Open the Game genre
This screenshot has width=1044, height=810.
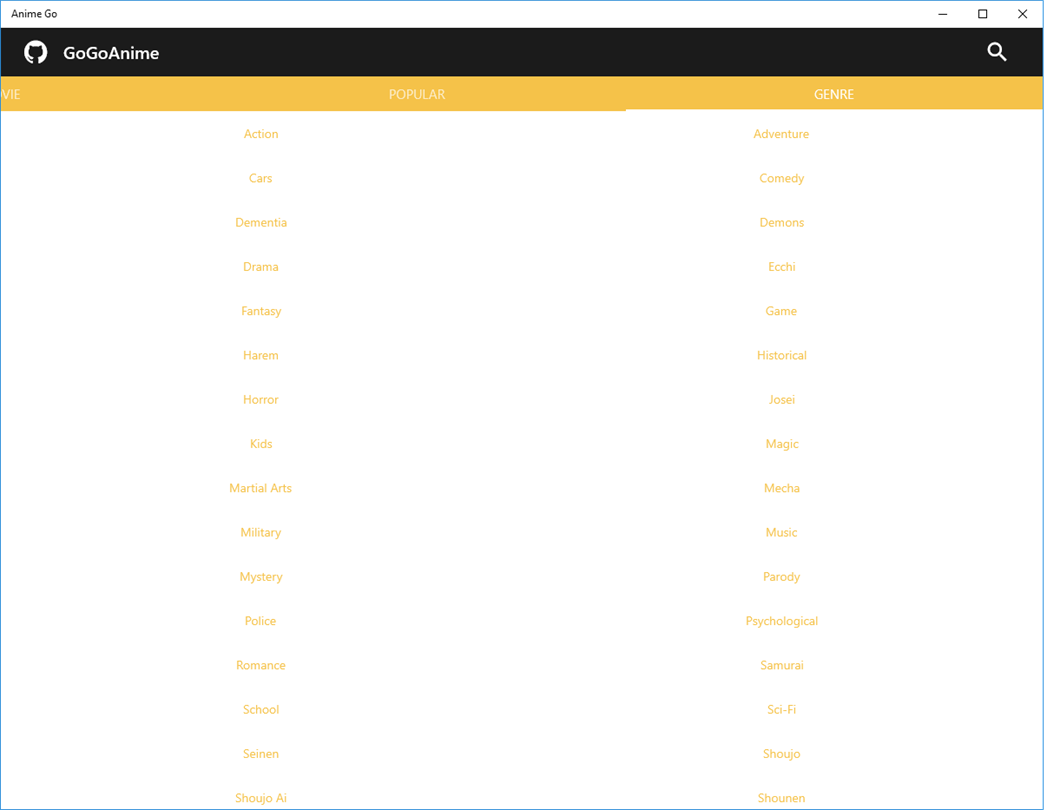781,311
